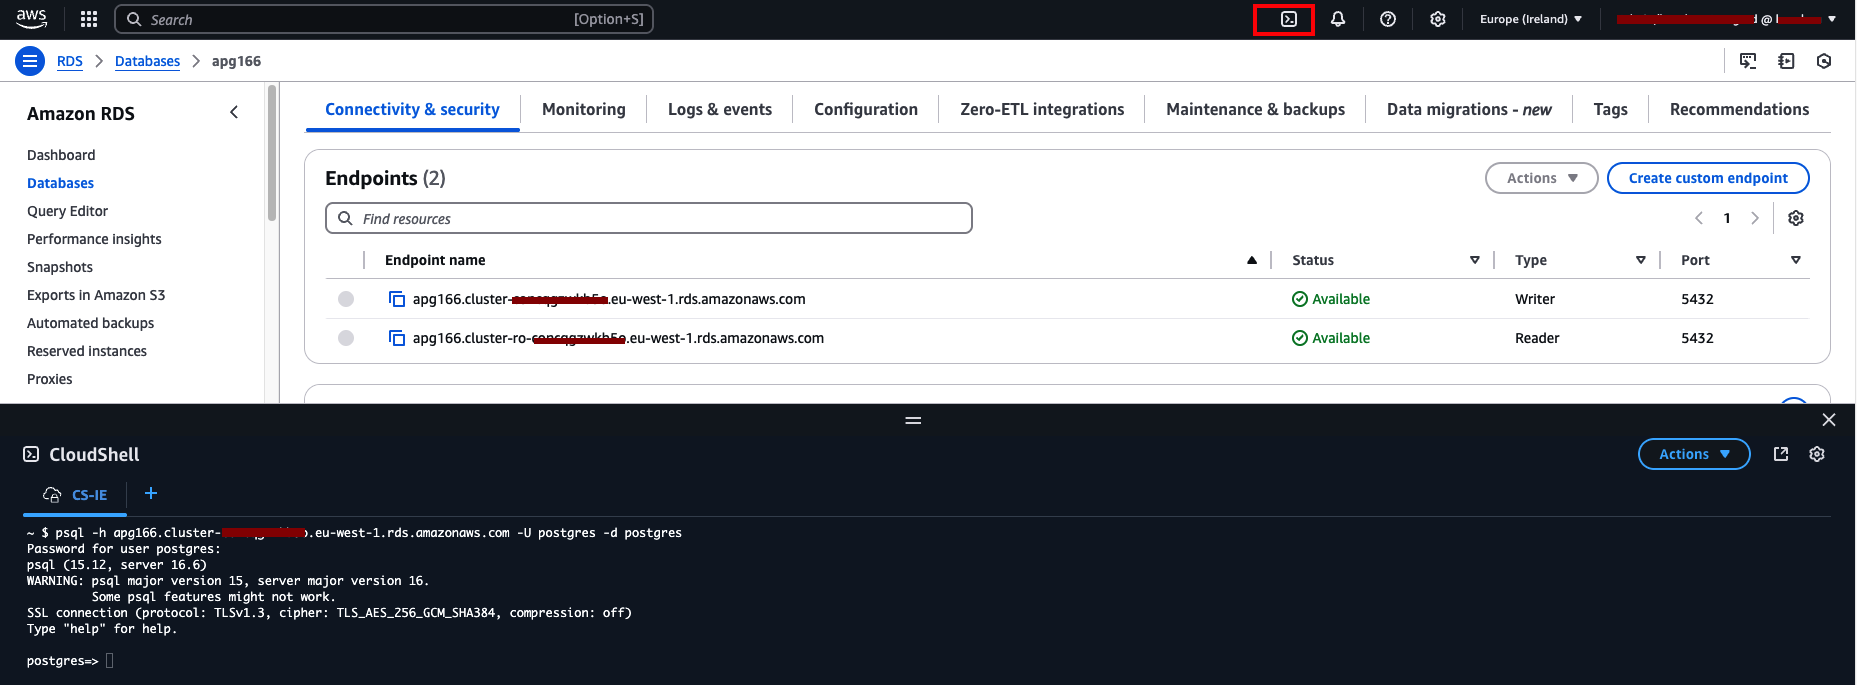This screenshot has height=685, width=1857.
Task: Switch to the Tags tab
Action: click(x=1610, y=109)
